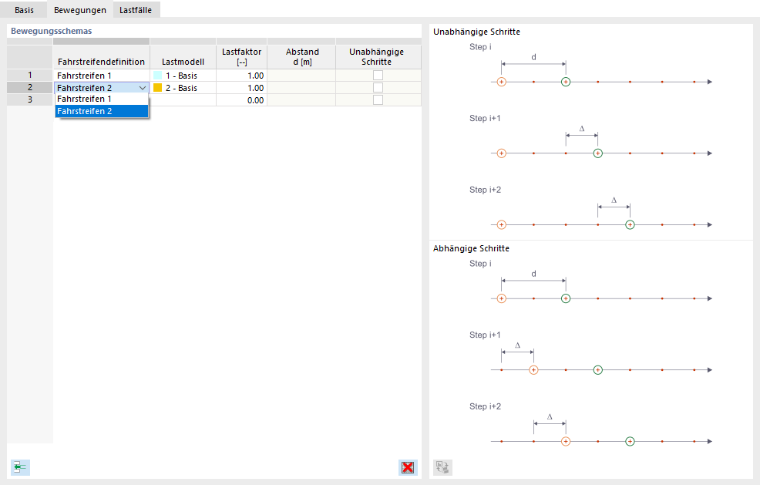The width and height of the screenshot is (760, 485).
Task: Toggle Unabhängige Schritte checkbox in row 2
Action: [x=378, y=88]
